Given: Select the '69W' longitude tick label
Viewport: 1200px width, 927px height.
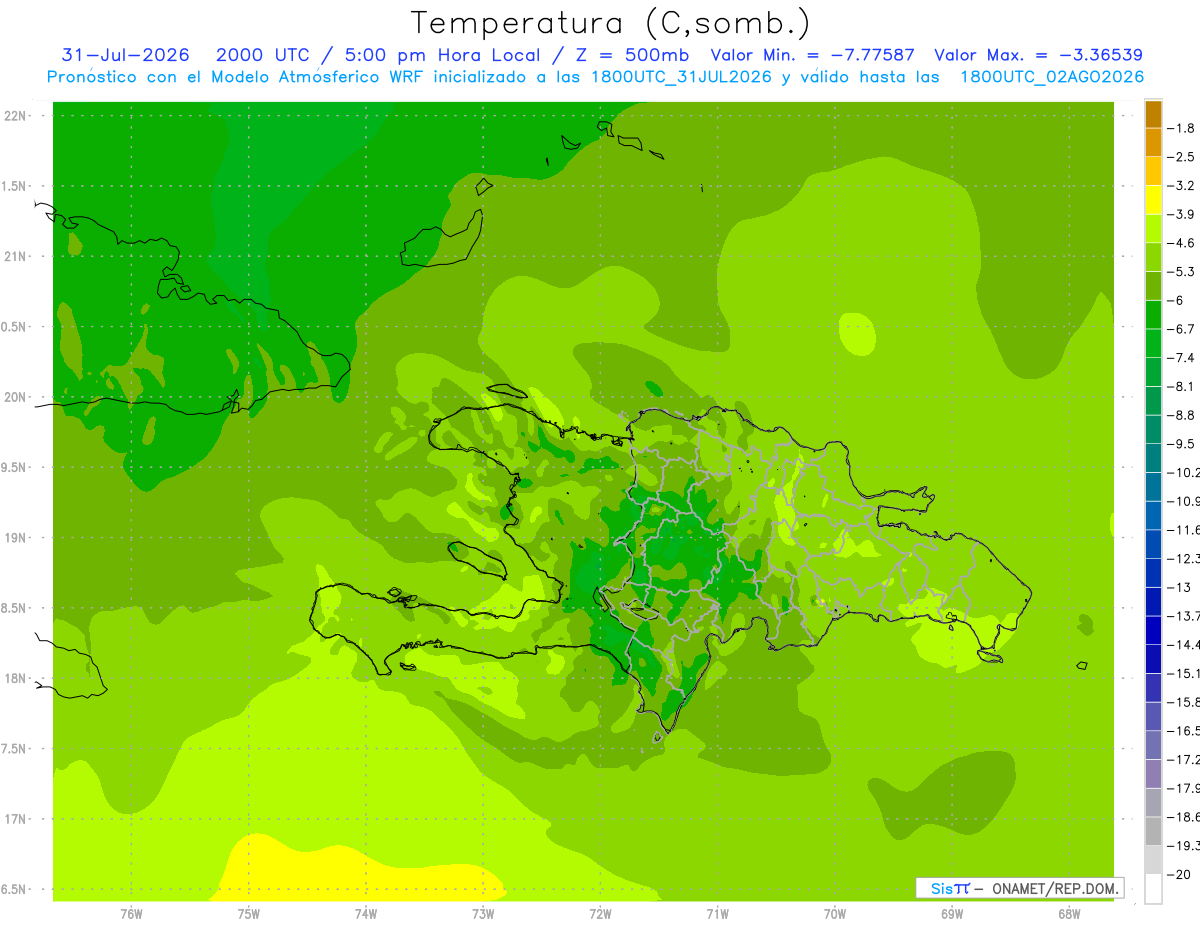Looking at the screenshot, I should click(x=952, y=914).
